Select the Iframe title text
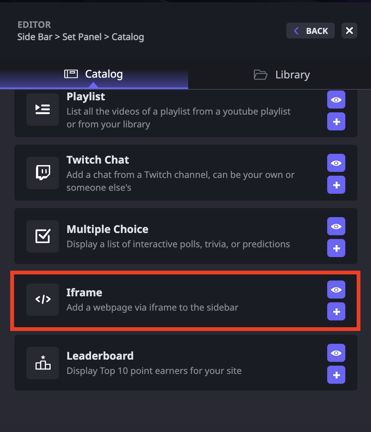The image size is (371, 432). (x=84, y=292)
